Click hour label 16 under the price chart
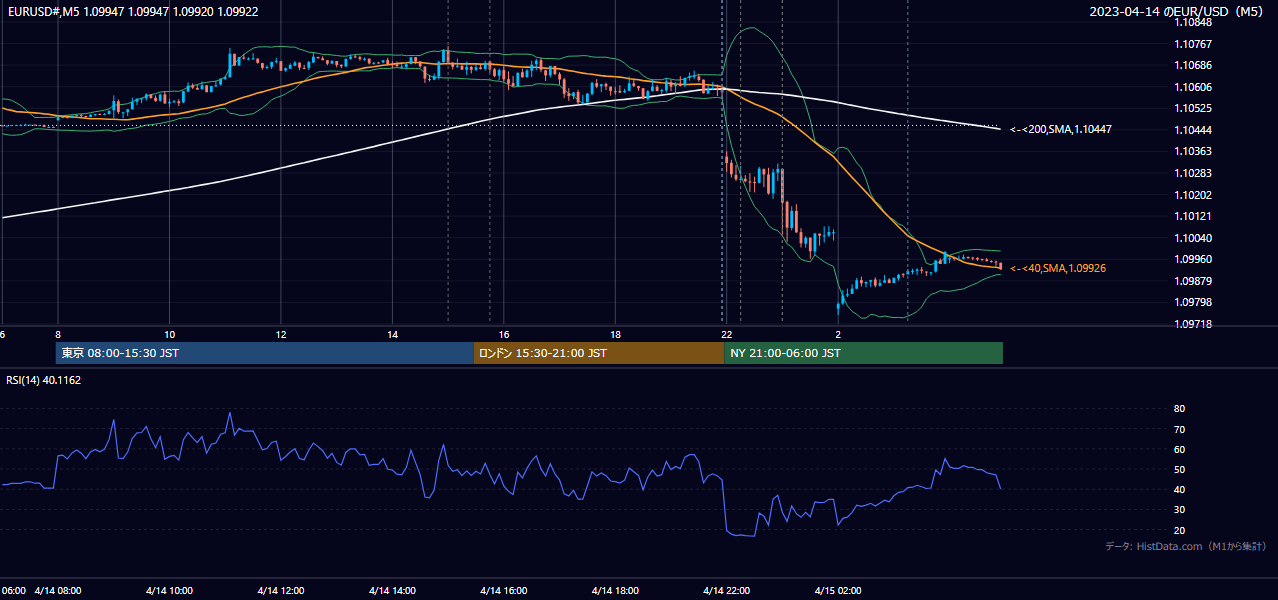The width and height of the screenshot is (1278, 600). 504,334
